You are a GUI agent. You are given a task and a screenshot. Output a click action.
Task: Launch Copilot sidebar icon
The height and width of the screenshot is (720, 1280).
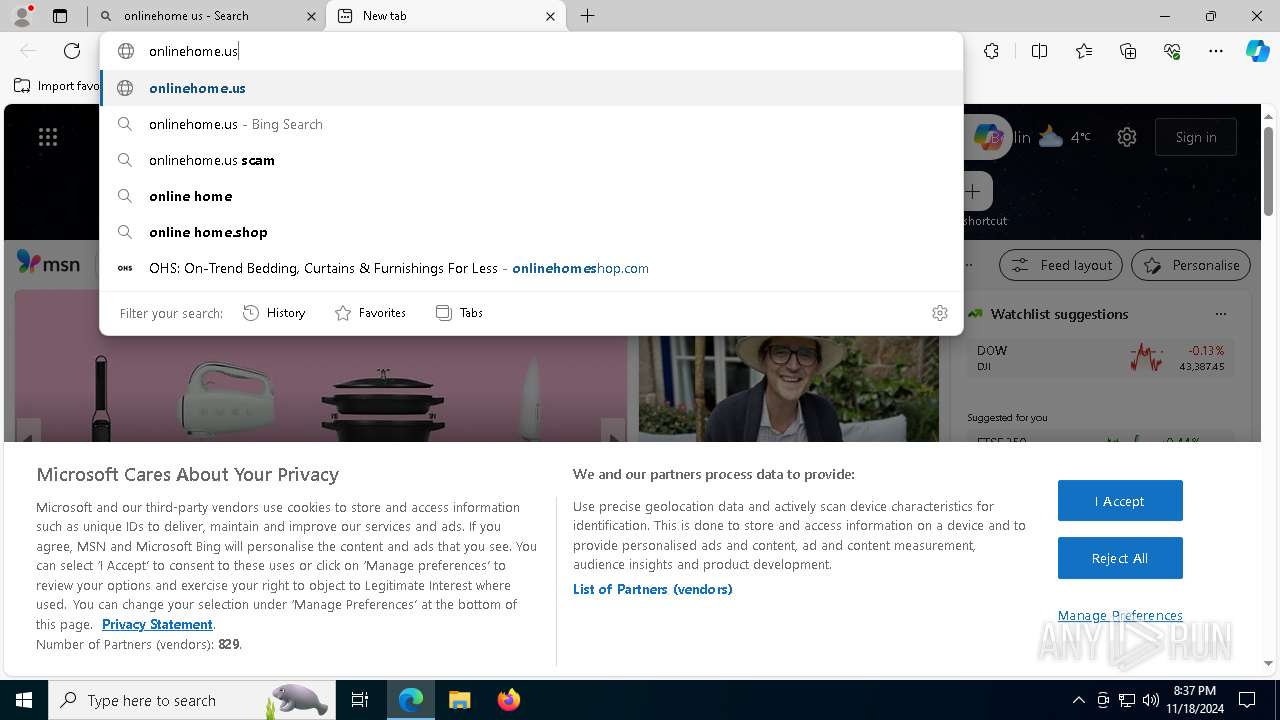point(1257,51)
